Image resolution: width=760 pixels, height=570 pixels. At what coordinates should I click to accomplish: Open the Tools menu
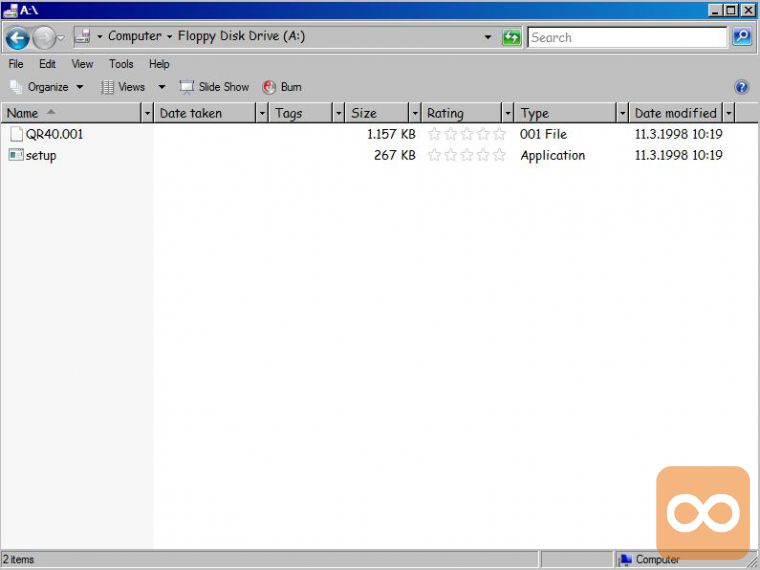(x=121, y=64)
